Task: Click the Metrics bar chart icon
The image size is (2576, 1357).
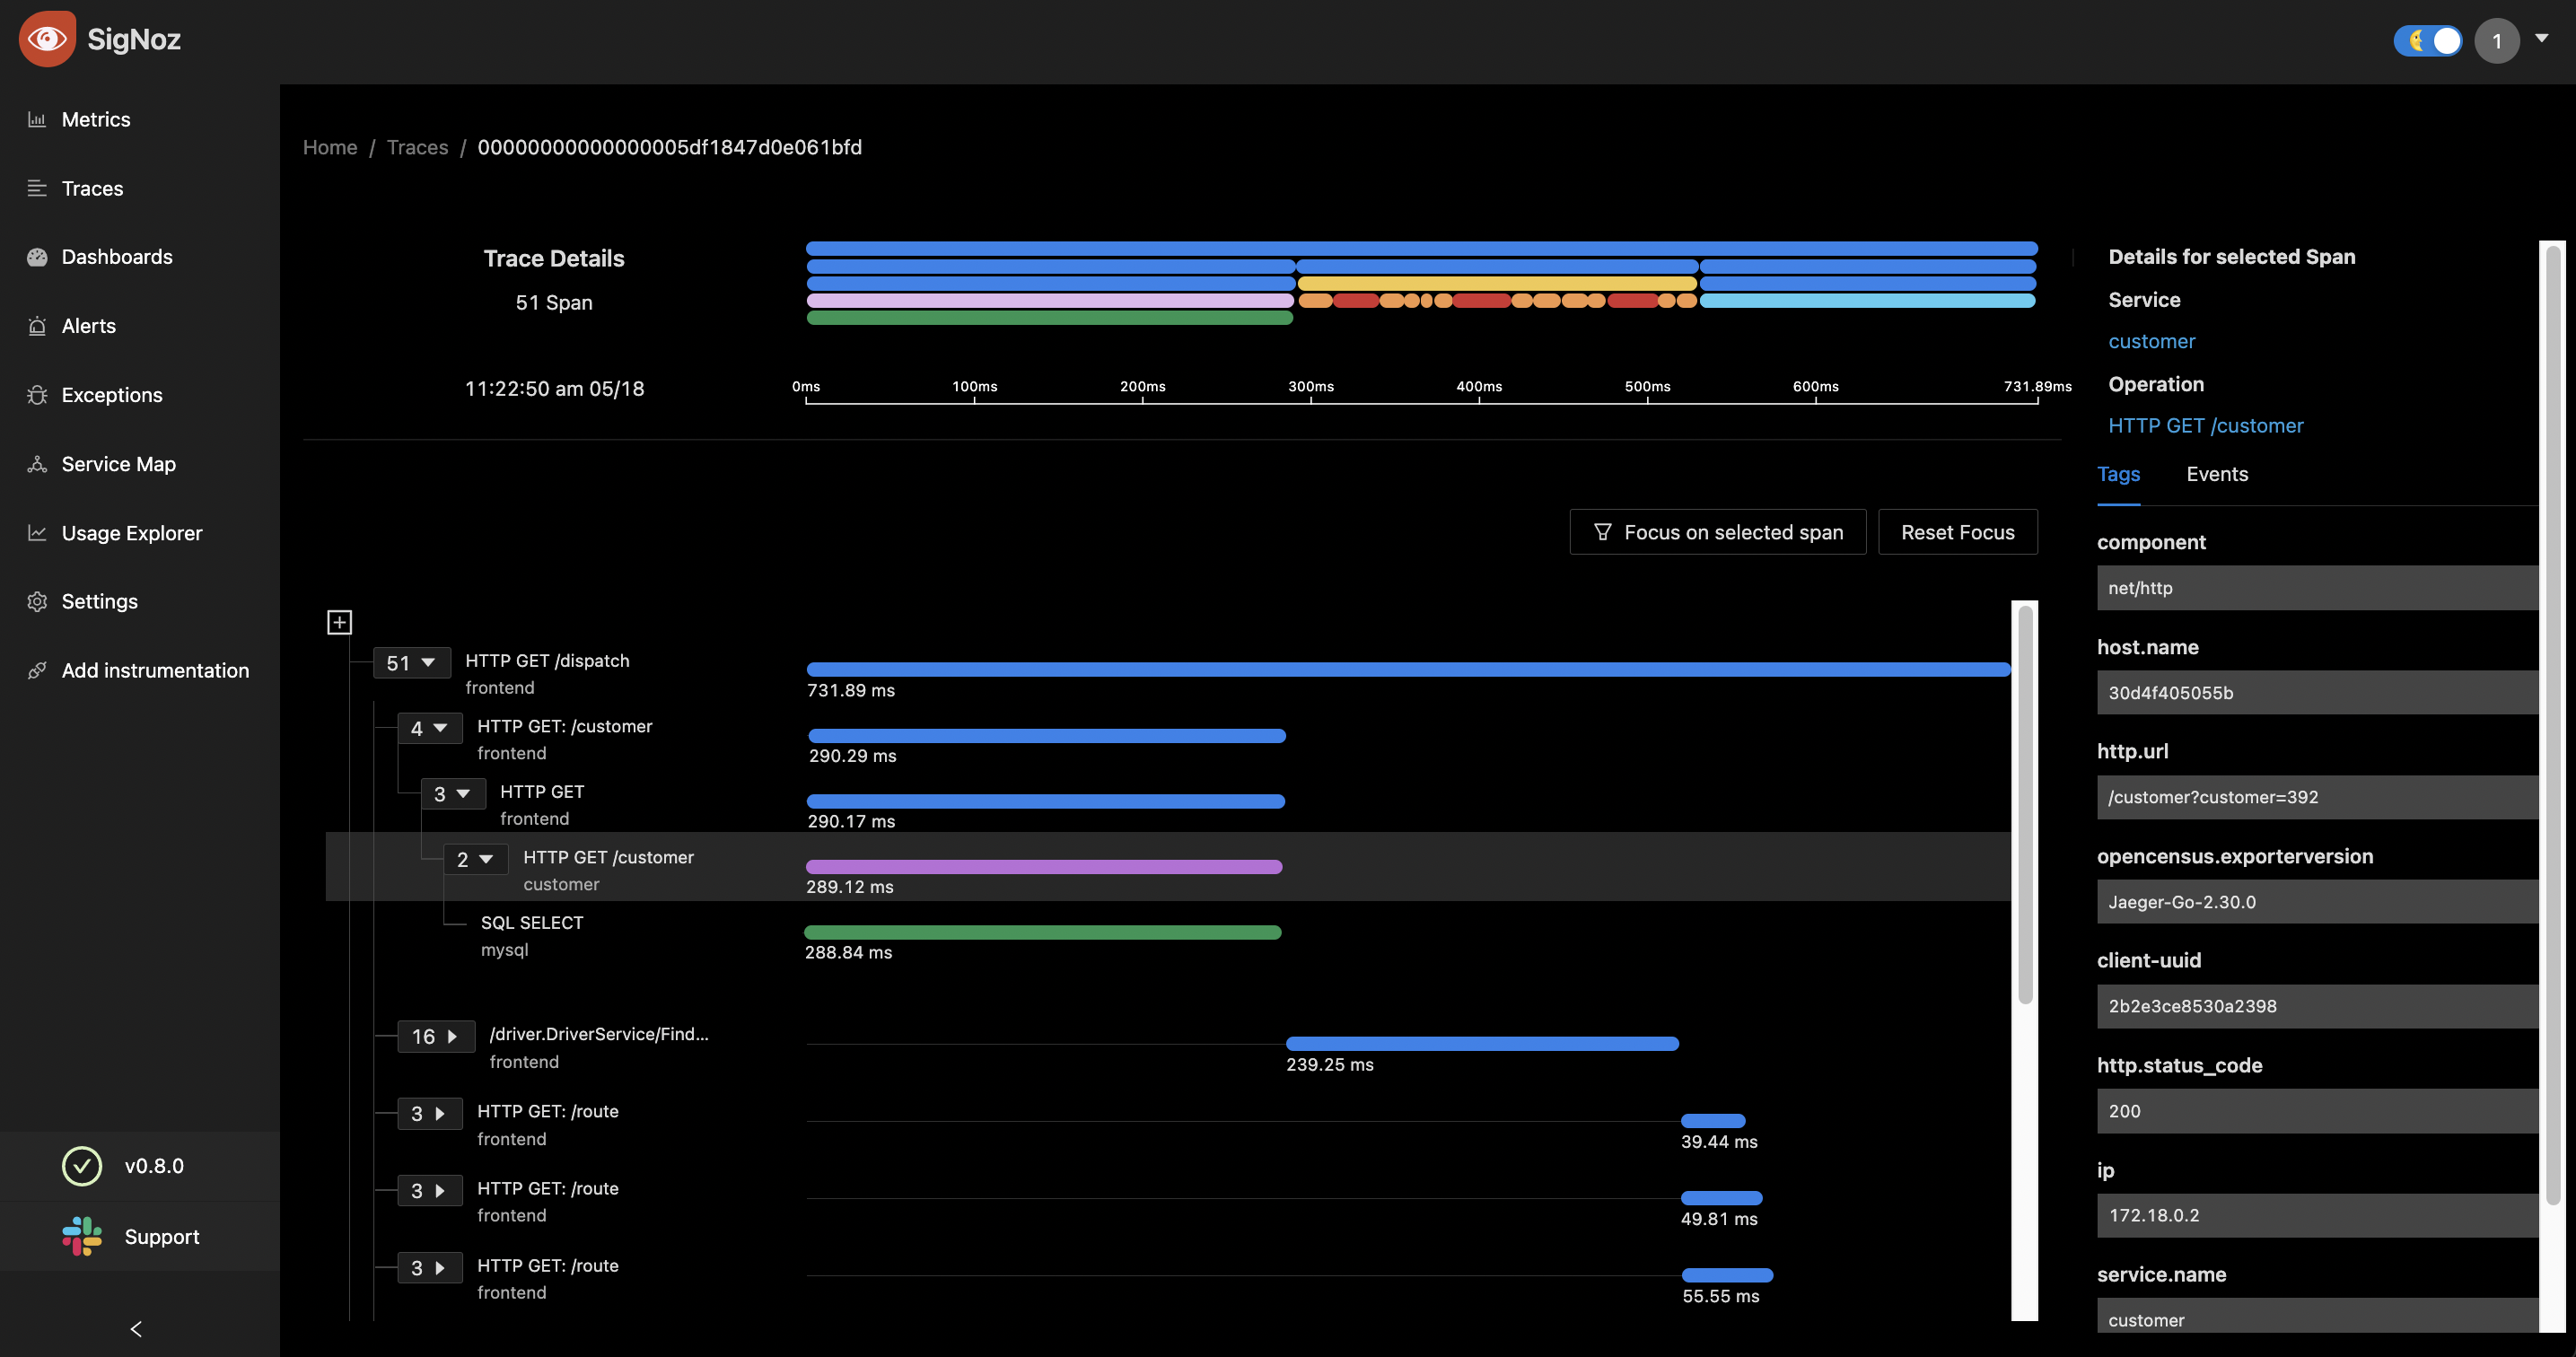Action: point(37,120)
